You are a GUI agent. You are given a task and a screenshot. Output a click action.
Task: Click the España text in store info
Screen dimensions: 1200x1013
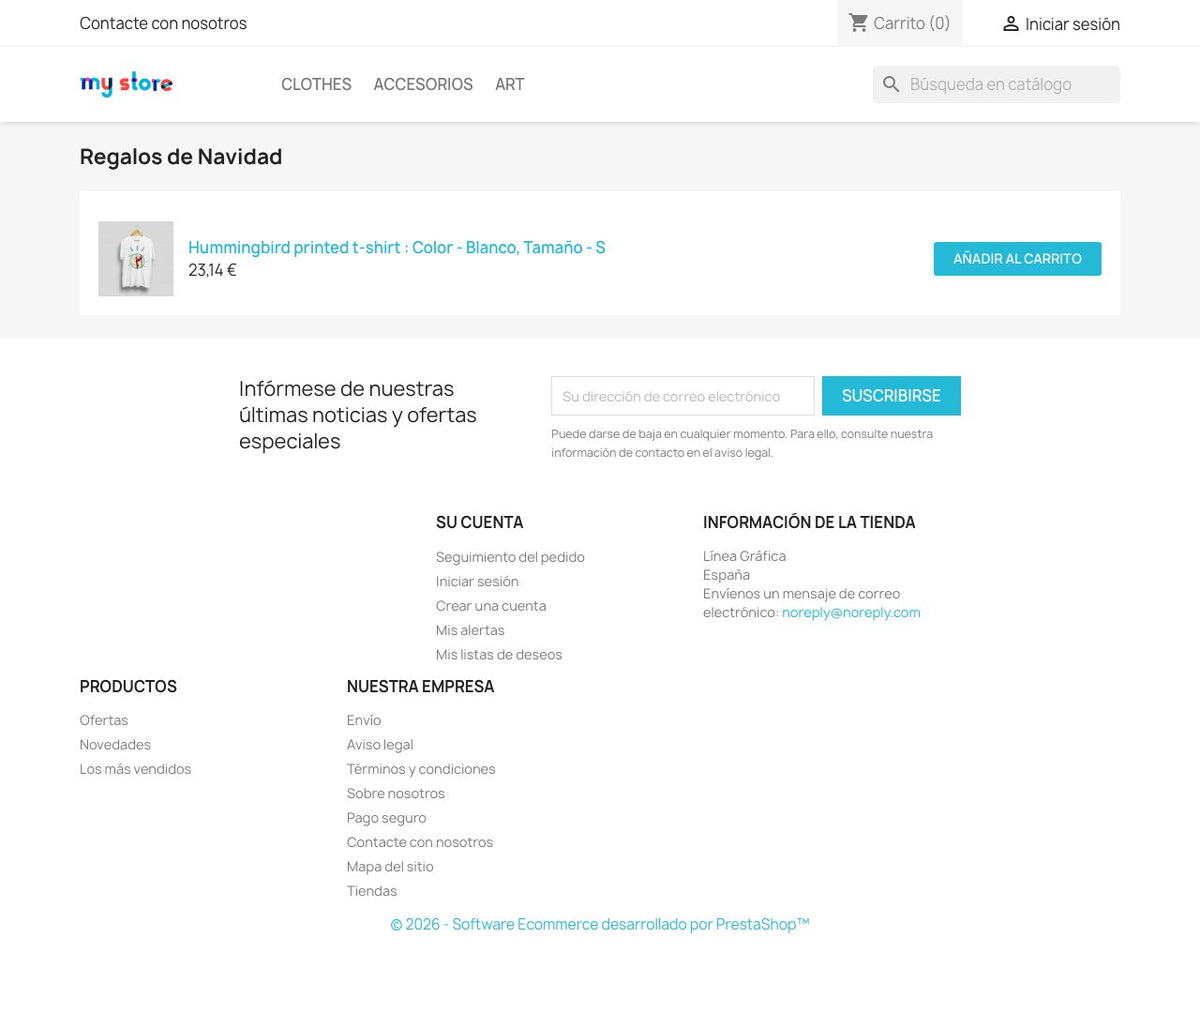pyautogui.click(x=726, y=575)
